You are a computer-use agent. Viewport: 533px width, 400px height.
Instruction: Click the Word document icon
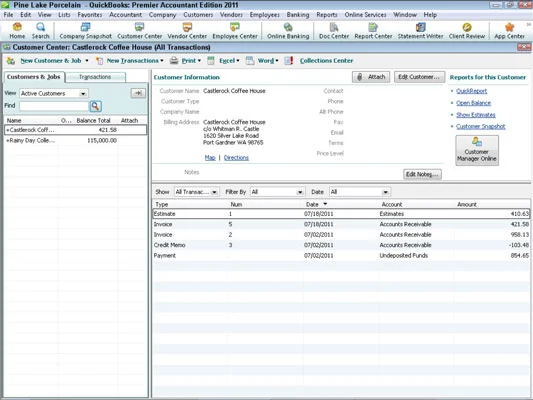click(x=250, y=61)
